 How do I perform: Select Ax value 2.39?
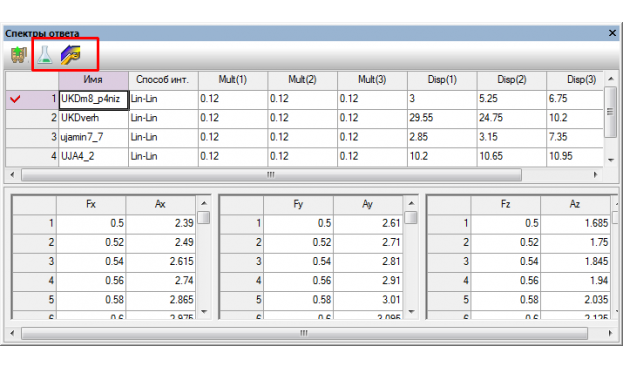161,223
